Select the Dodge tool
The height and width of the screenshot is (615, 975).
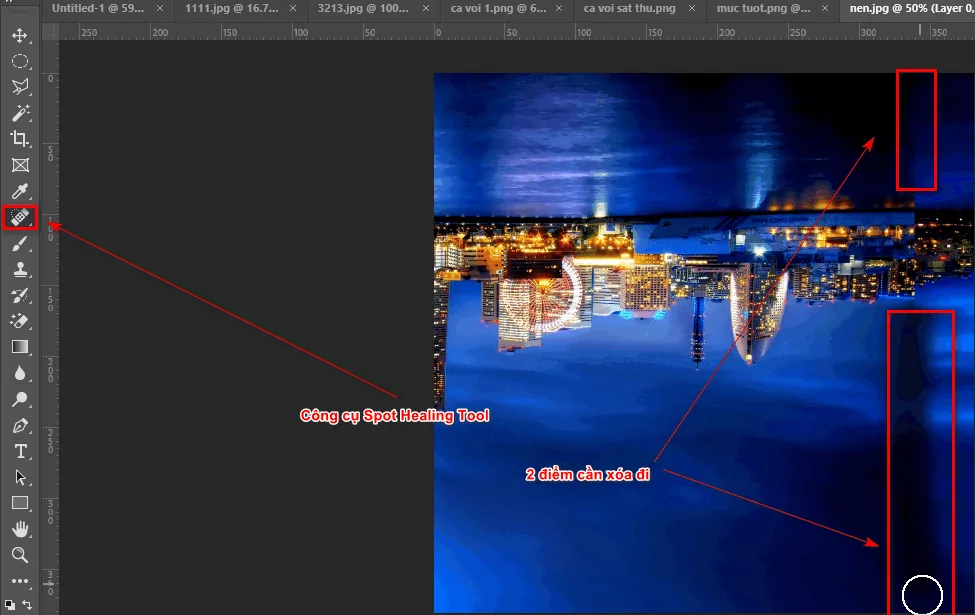pos(20,399)
